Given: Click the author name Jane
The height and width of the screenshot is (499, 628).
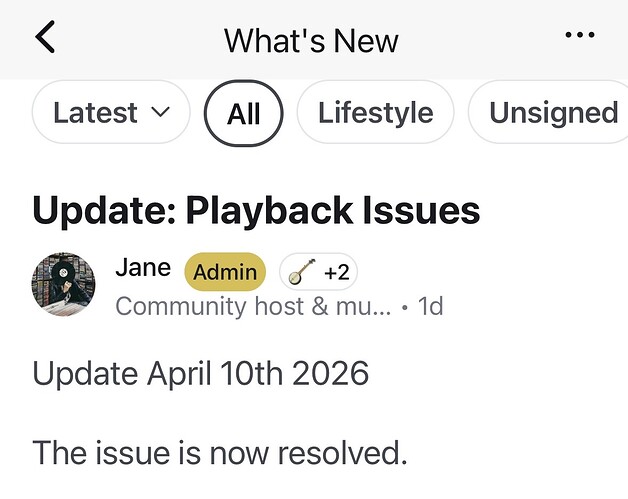Looking at the screenshot, I should tap(143, 267).
